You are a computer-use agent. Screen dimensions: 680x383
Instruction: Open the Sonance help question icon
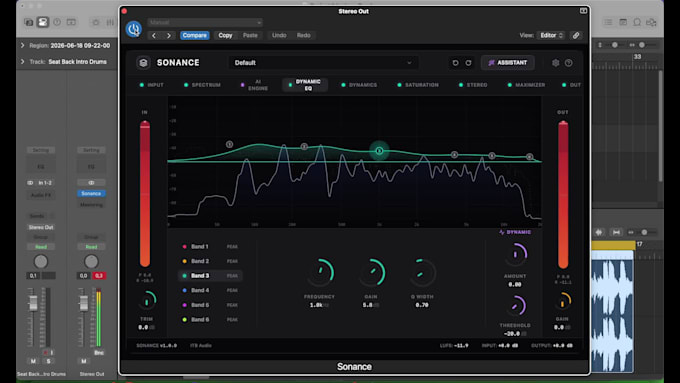(569, 63)
